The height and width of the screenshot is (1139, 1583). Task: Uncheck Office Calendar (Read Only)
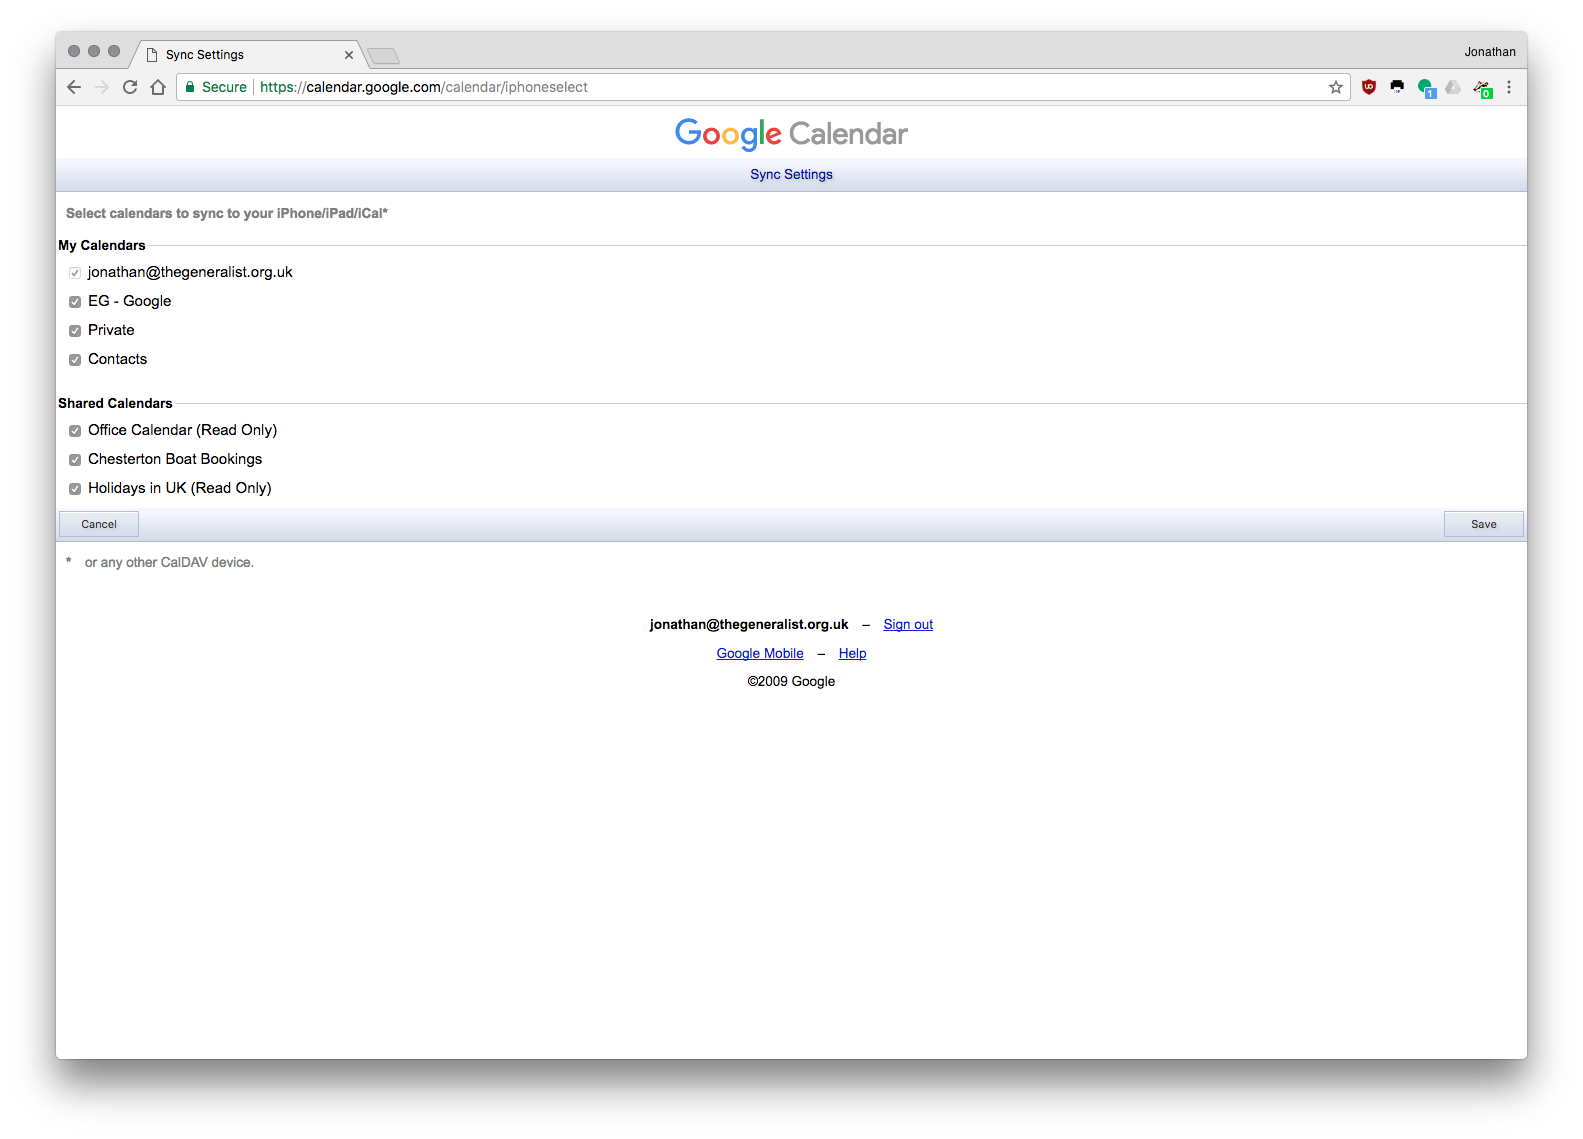pos(75,431)
